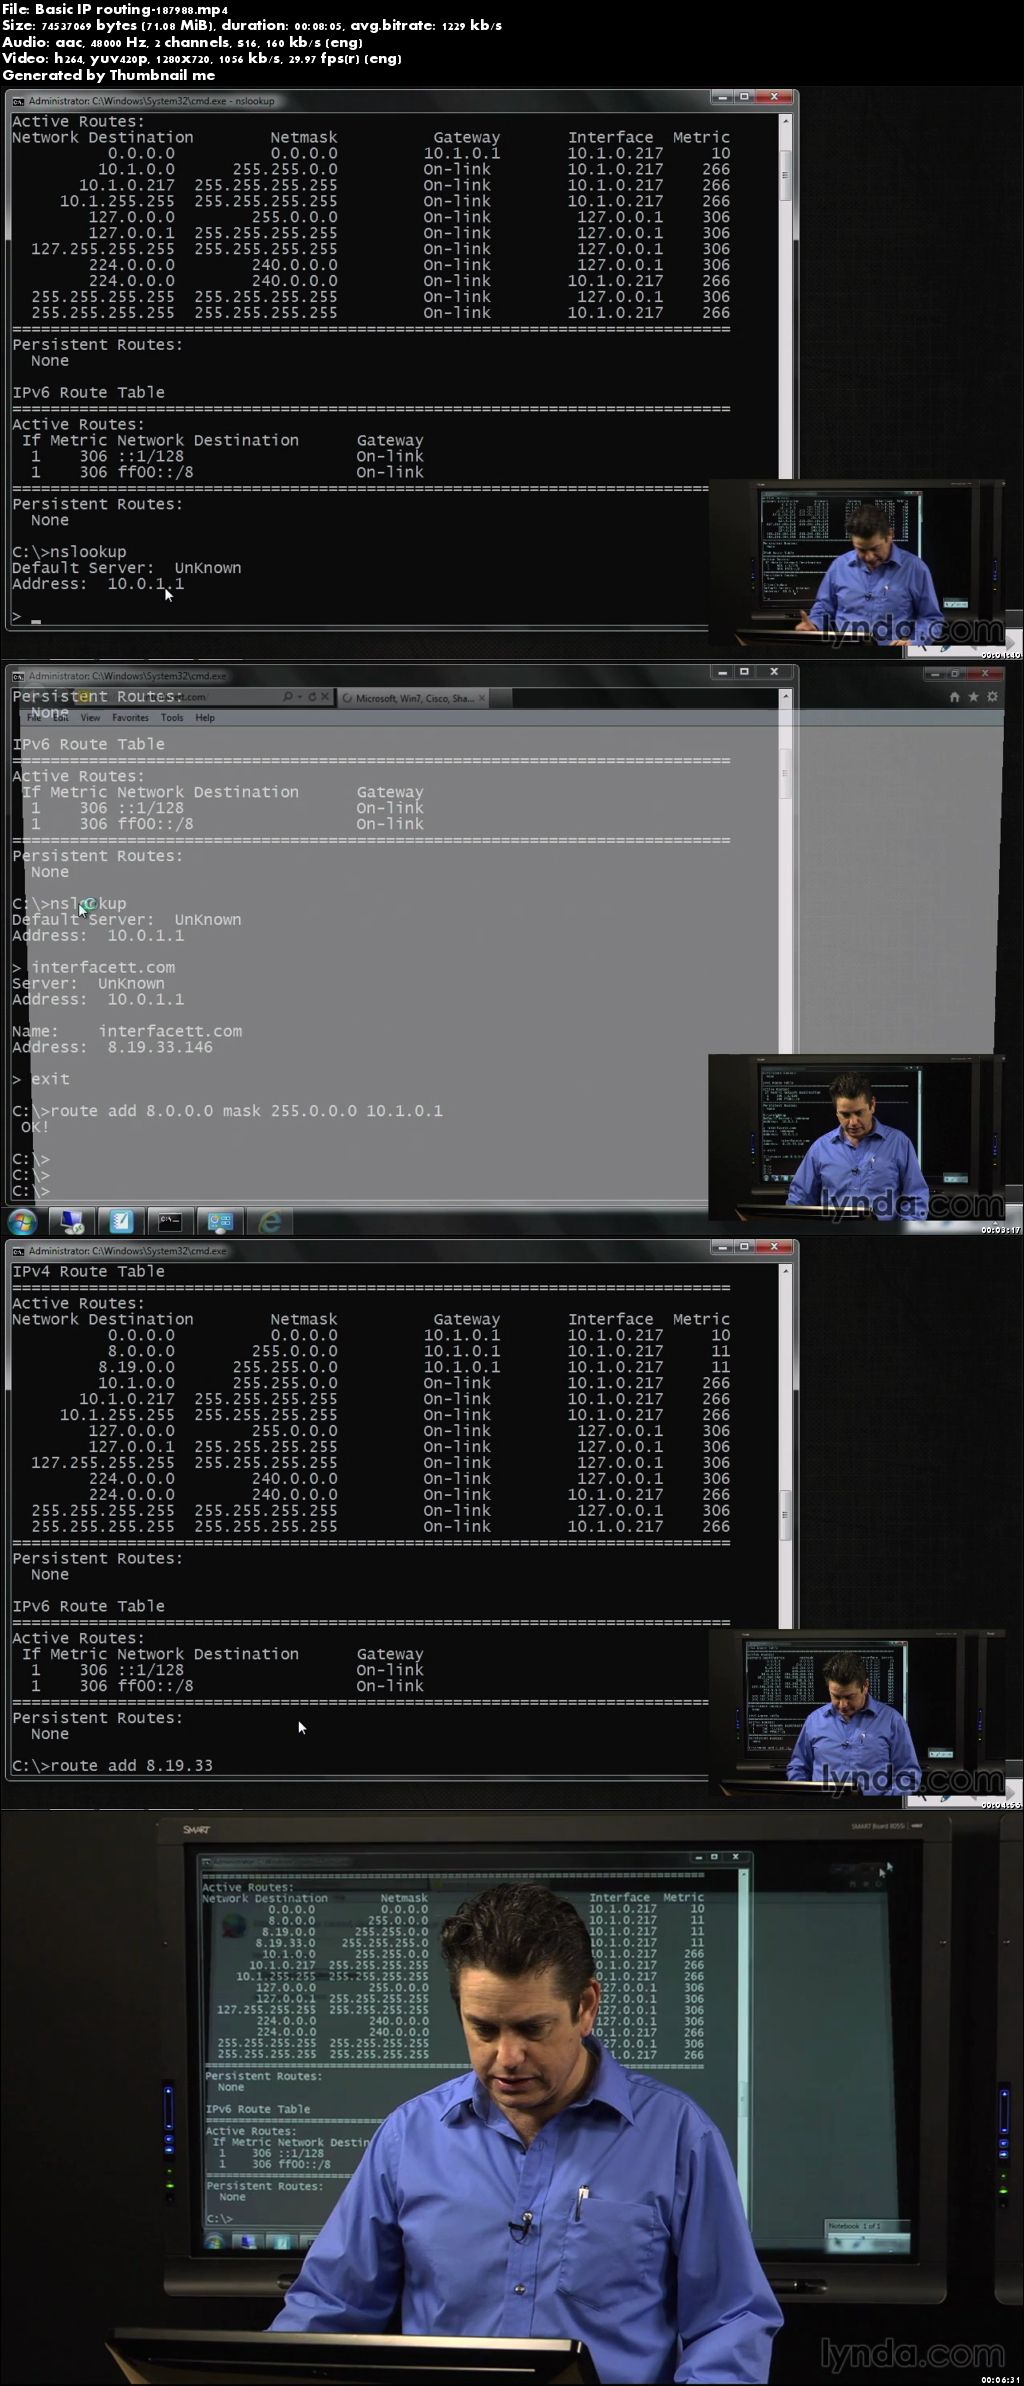Click the 'C:\>route add 8.19.33' prompt line
1024x2386 pixels.
(x=112, y=1766)
